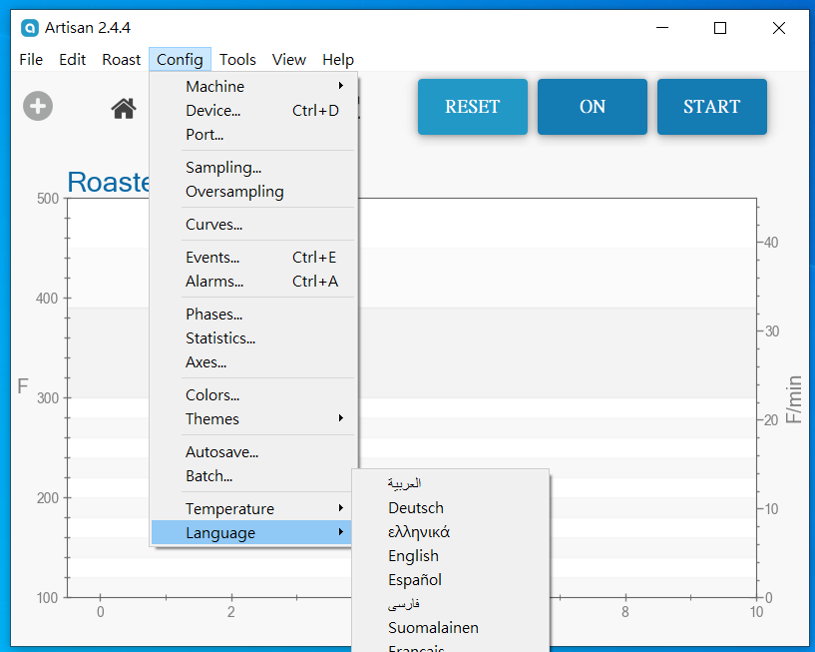Click the gray plus icon in toolbar

(38, 106)
